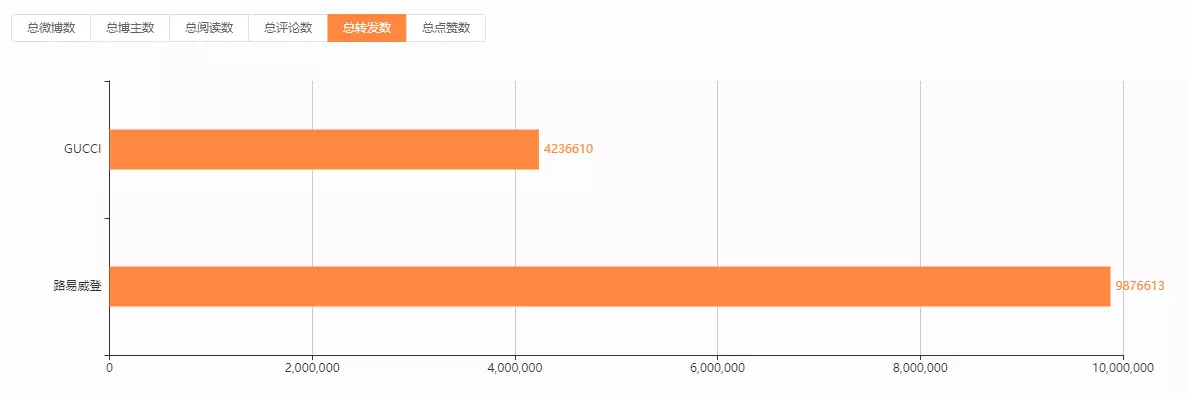Click the 8,000,000 axis tick label
This screenshot has height=393, width=1190.
921,368
